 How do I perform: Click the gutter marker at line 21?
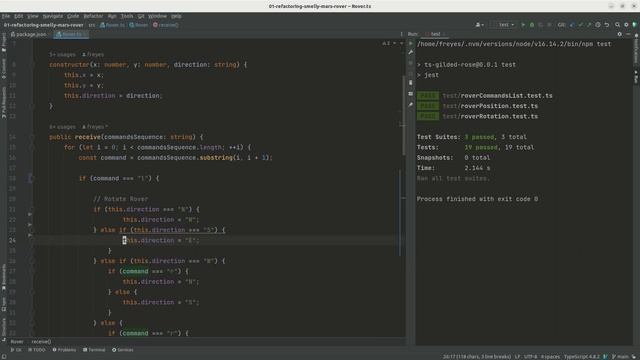[x=30, y=213]
